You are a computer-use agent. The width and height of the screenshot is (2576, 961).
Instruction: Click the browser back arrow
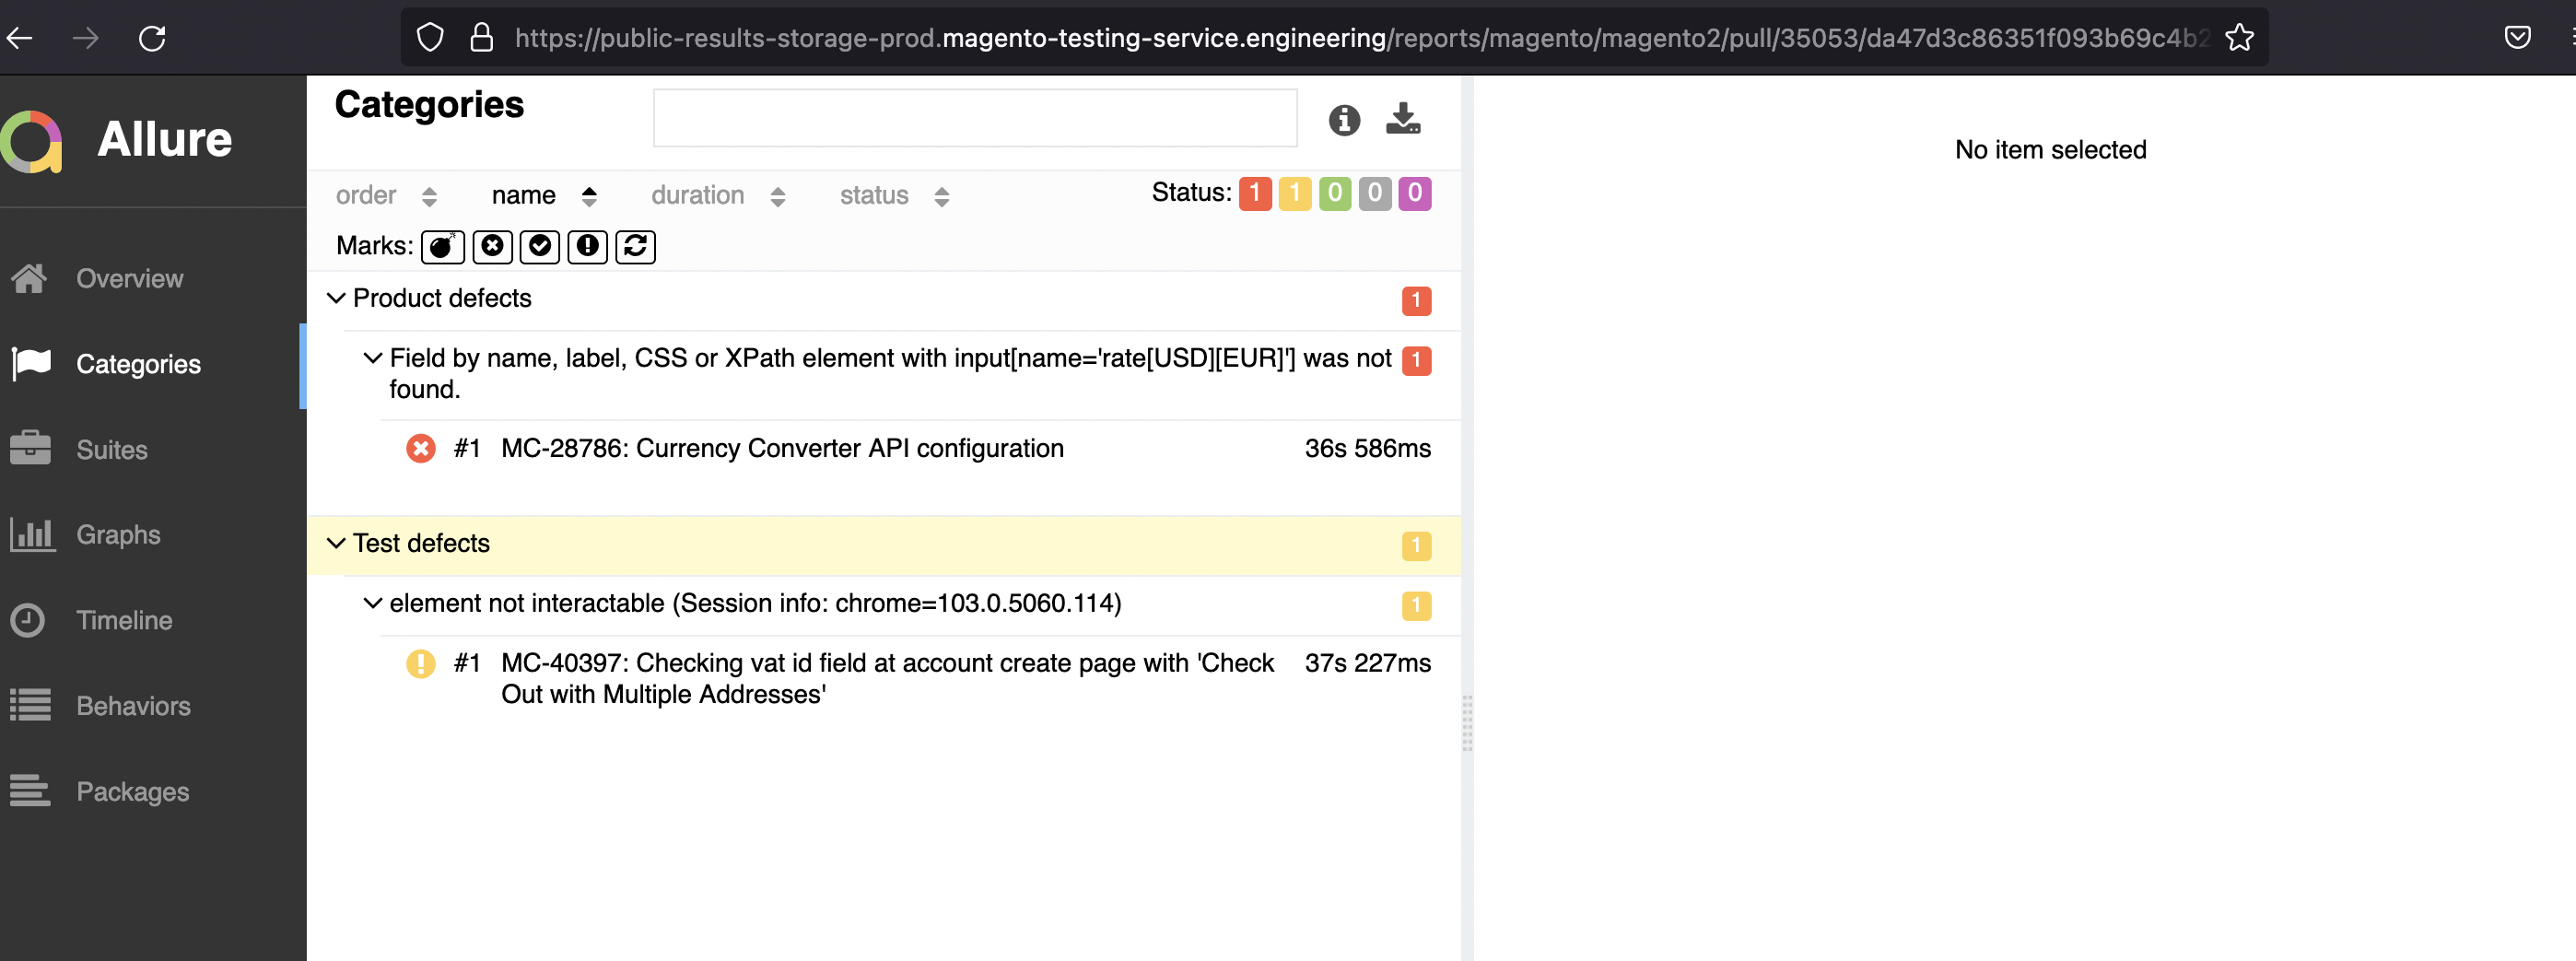[x=20, y=39]
